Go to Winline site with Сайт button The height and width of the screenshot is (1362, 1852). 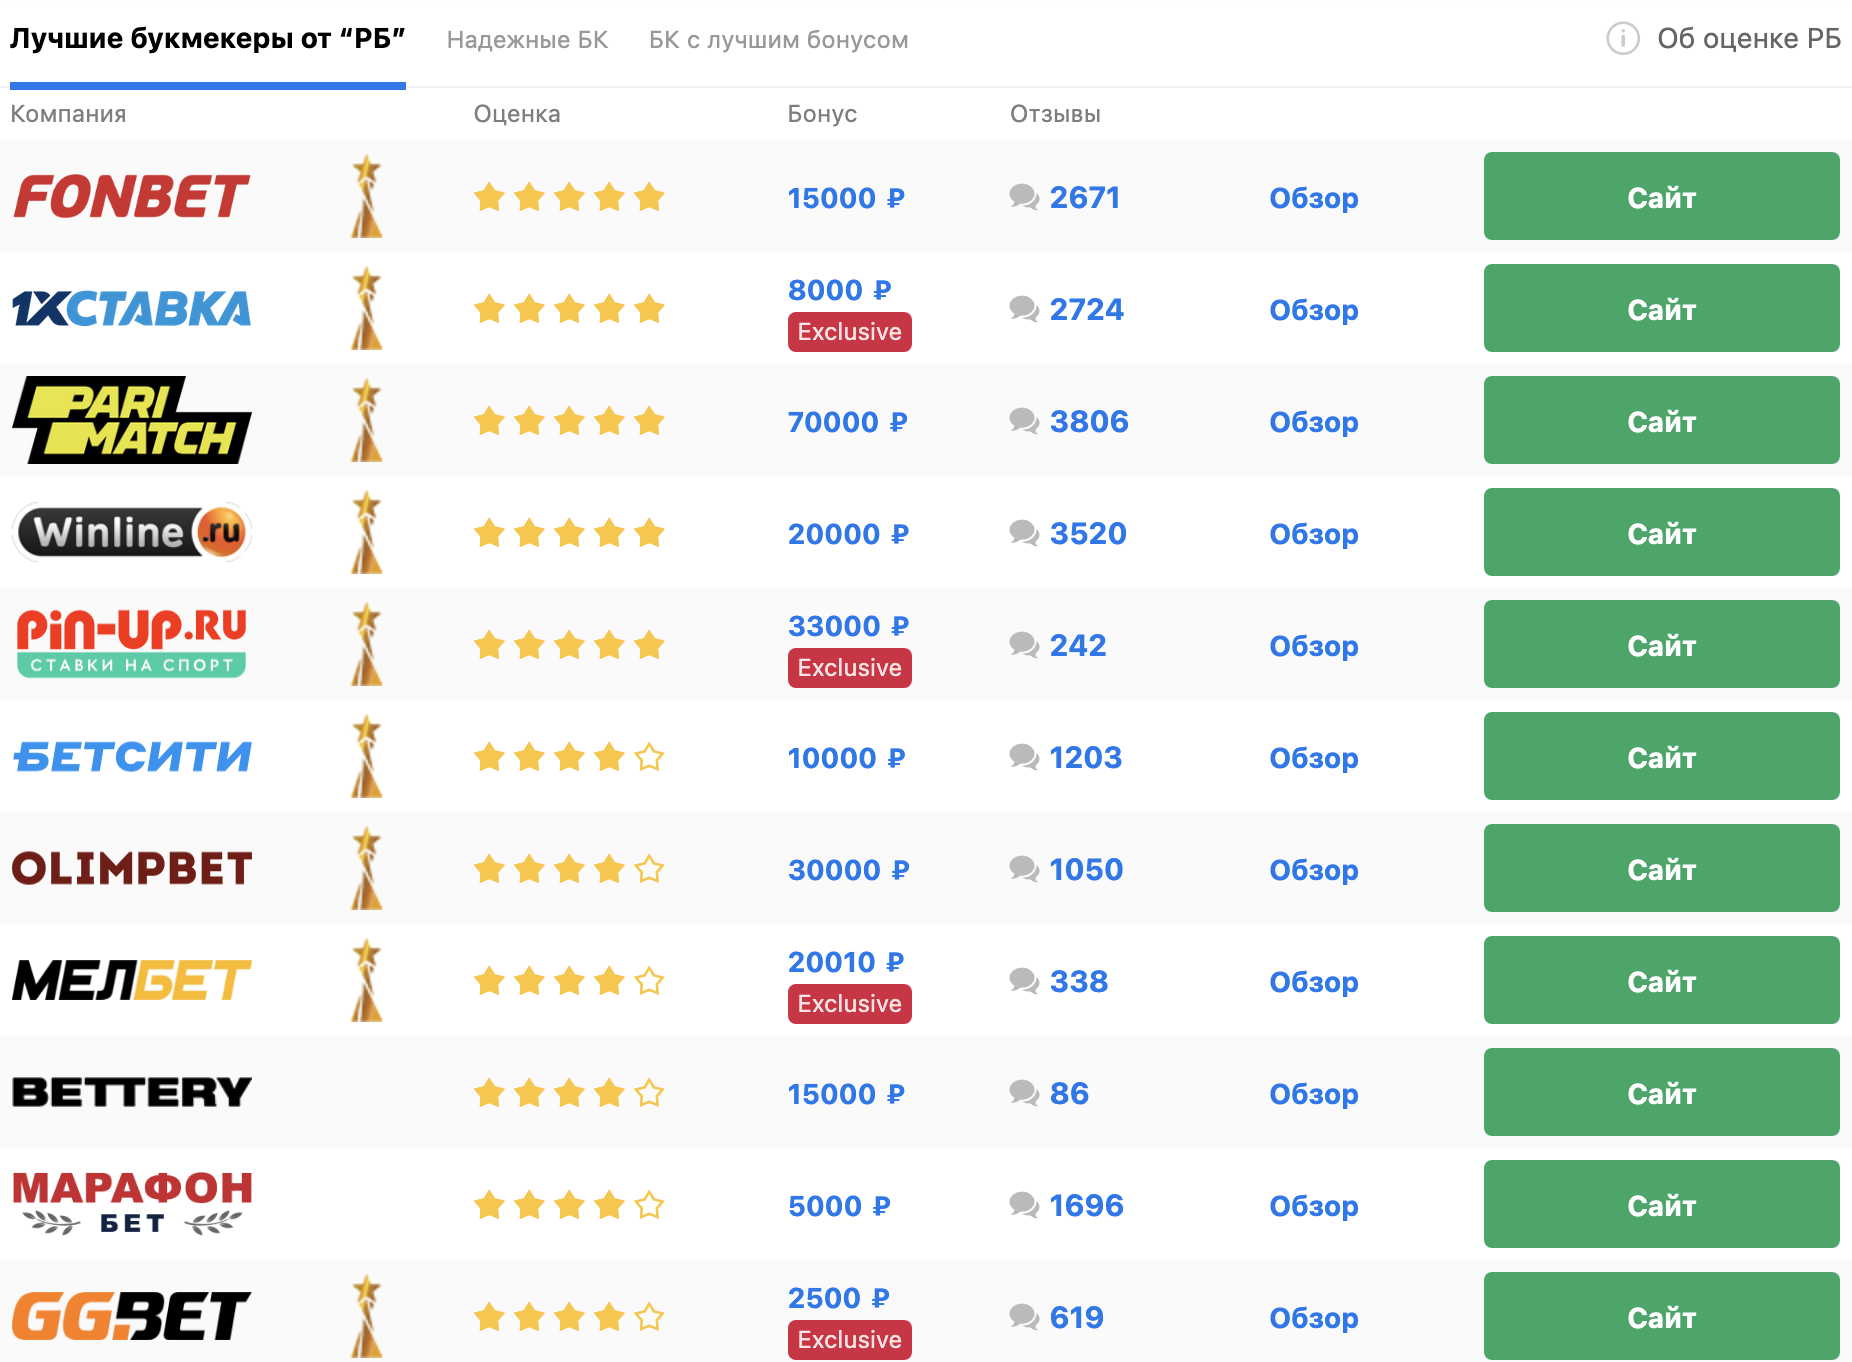(x=1661, y=532)
